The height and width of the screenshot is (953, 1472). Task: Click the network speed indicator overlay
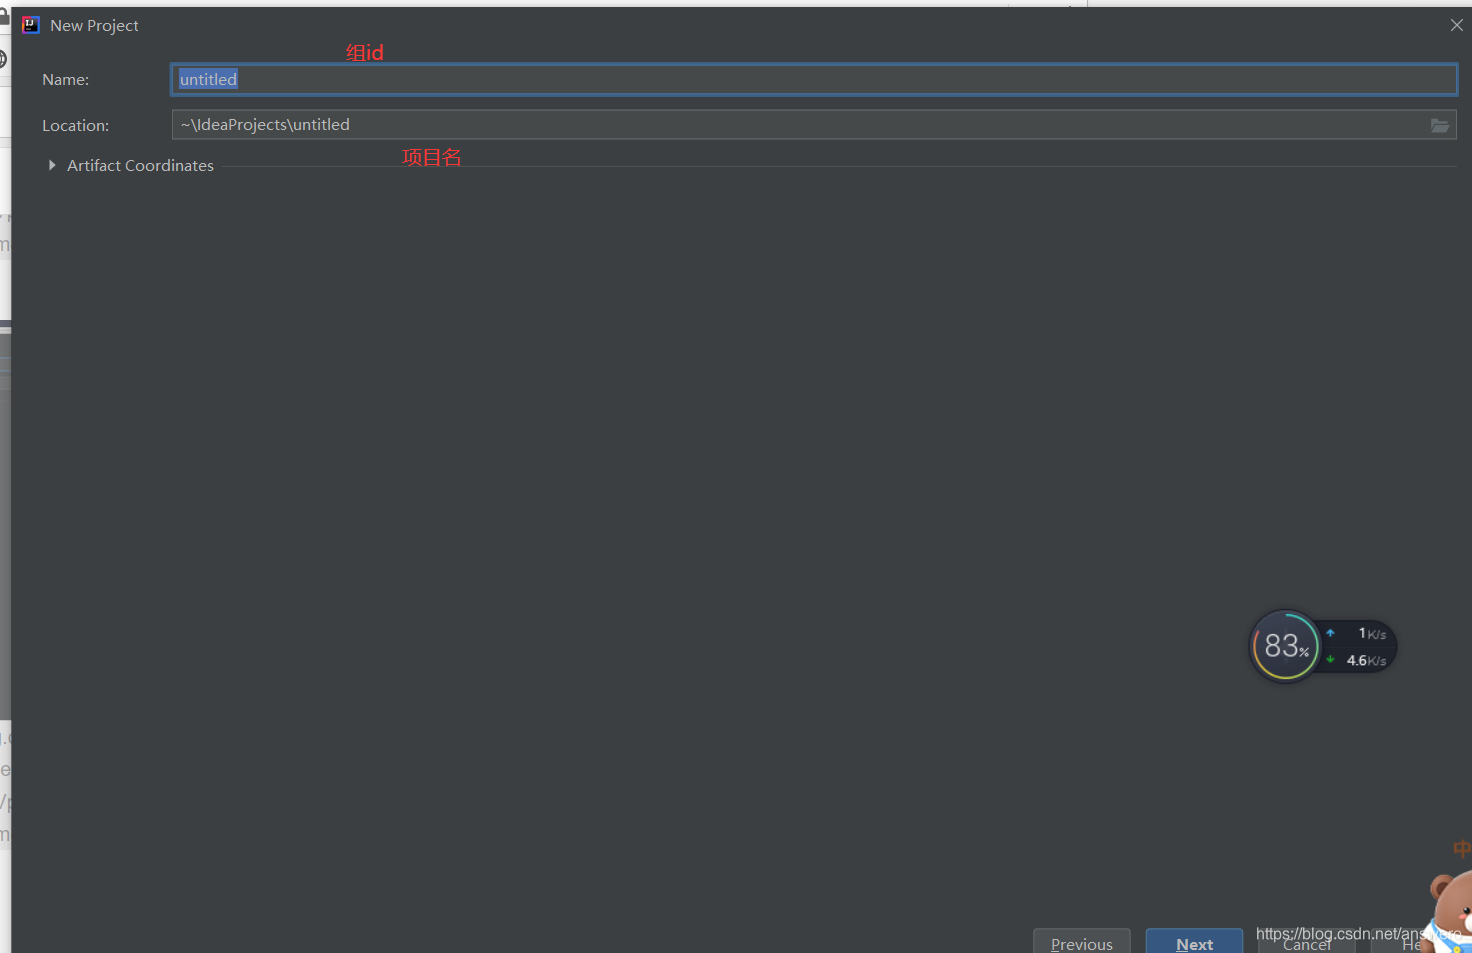pos(1358,646)
